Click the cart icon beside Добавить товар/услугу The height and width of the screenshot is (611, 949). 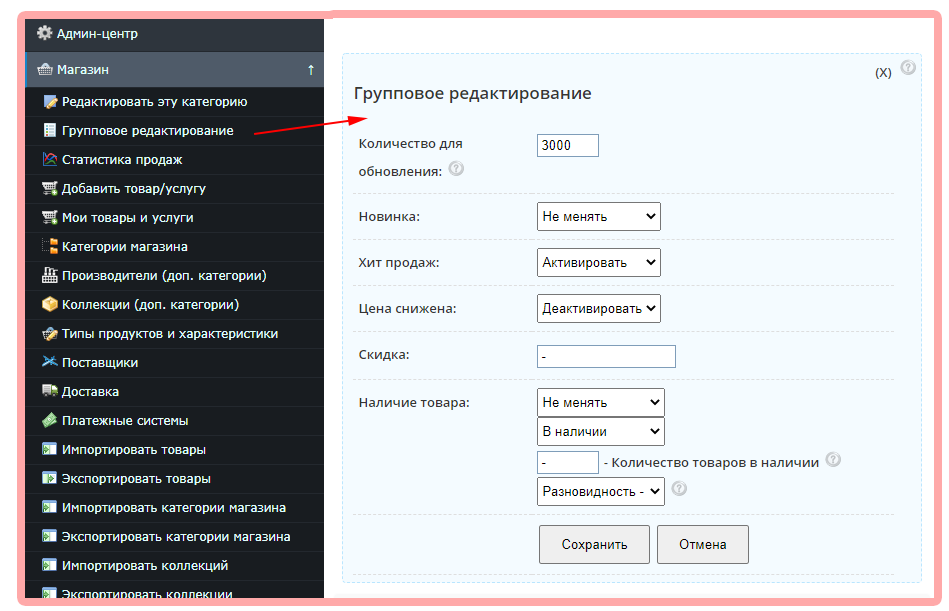coord(49,188)
